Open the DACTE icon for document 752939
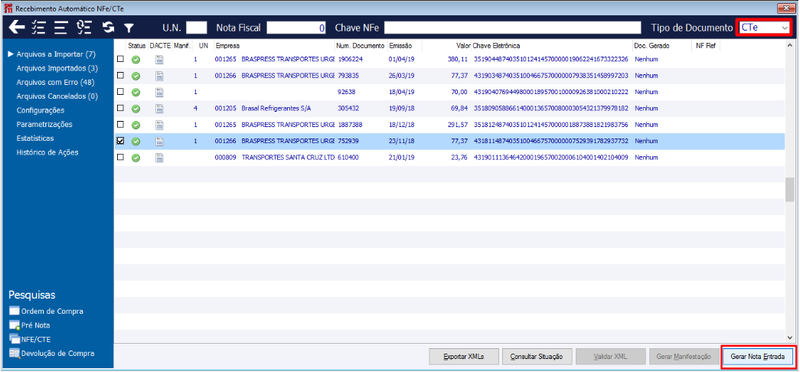Screen dimensions: 800x372 (x=160, y=141)
